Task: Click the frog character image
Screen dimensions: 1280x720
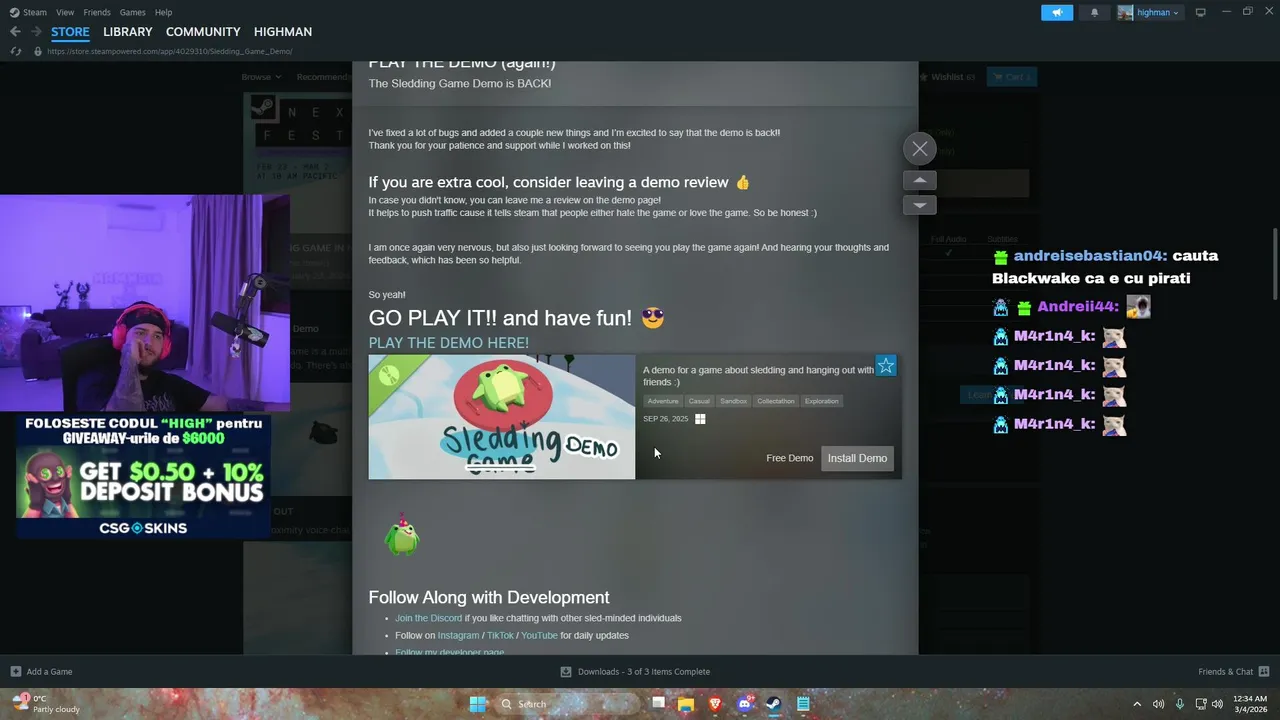Action: click(402, 535)
